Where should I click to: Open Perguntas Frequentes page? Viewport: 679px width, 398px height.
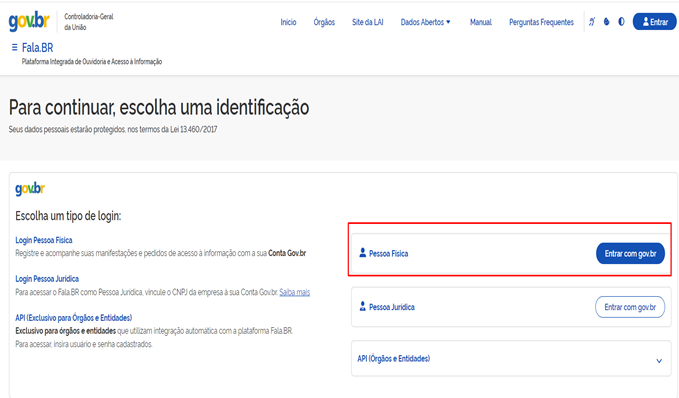541,22
